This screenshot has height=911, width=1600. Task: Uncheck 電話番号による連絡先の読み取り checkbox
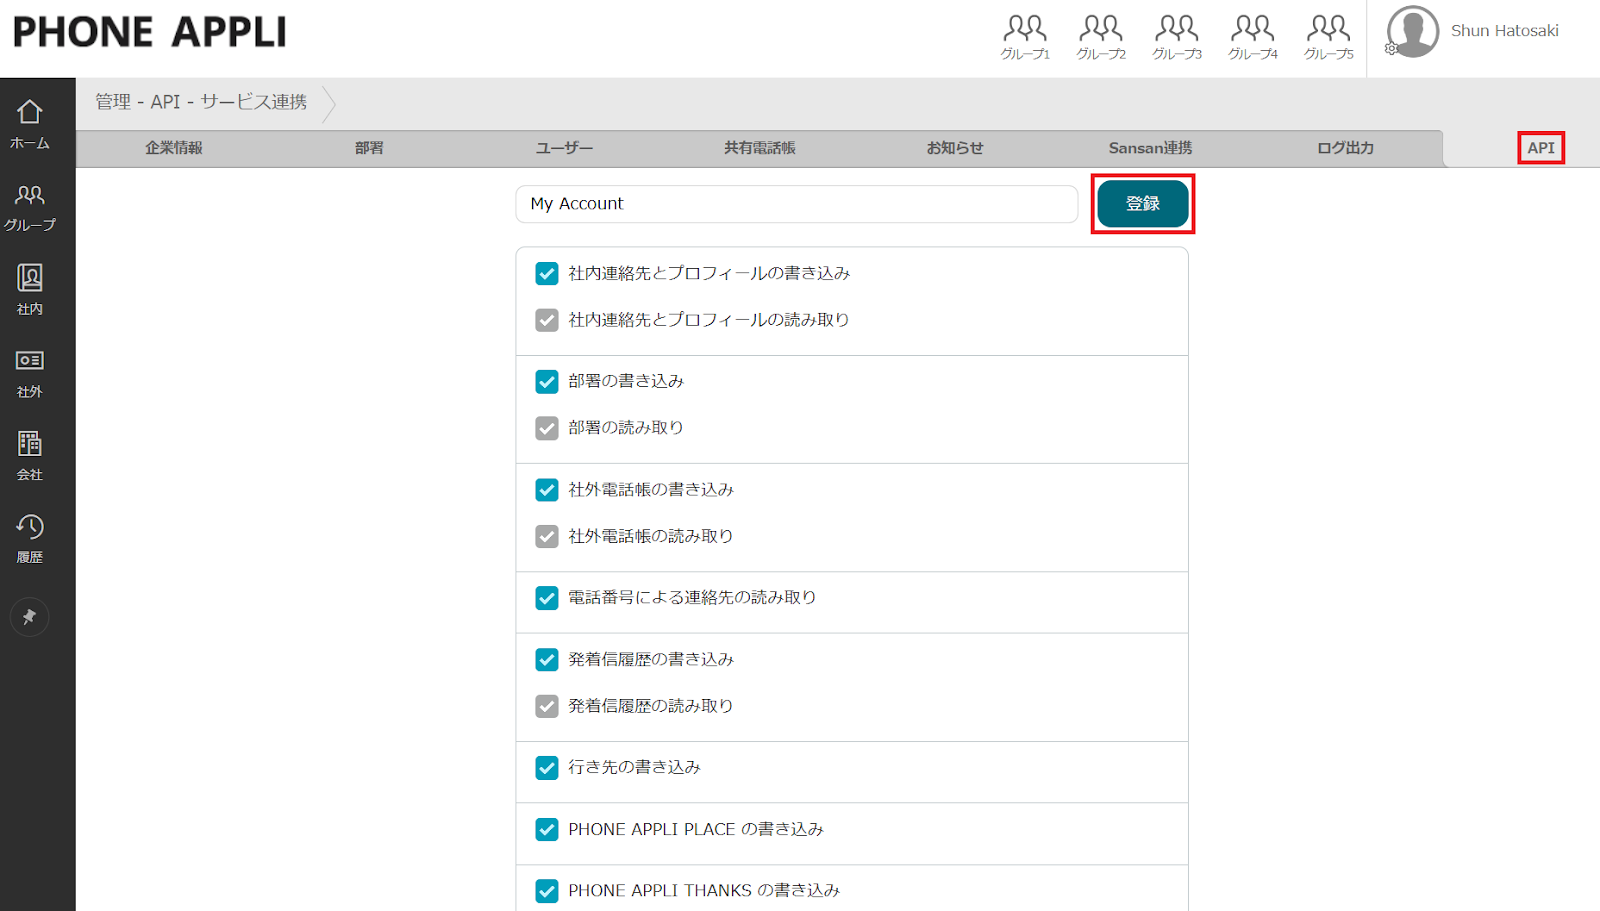click(x=547, y=598)
